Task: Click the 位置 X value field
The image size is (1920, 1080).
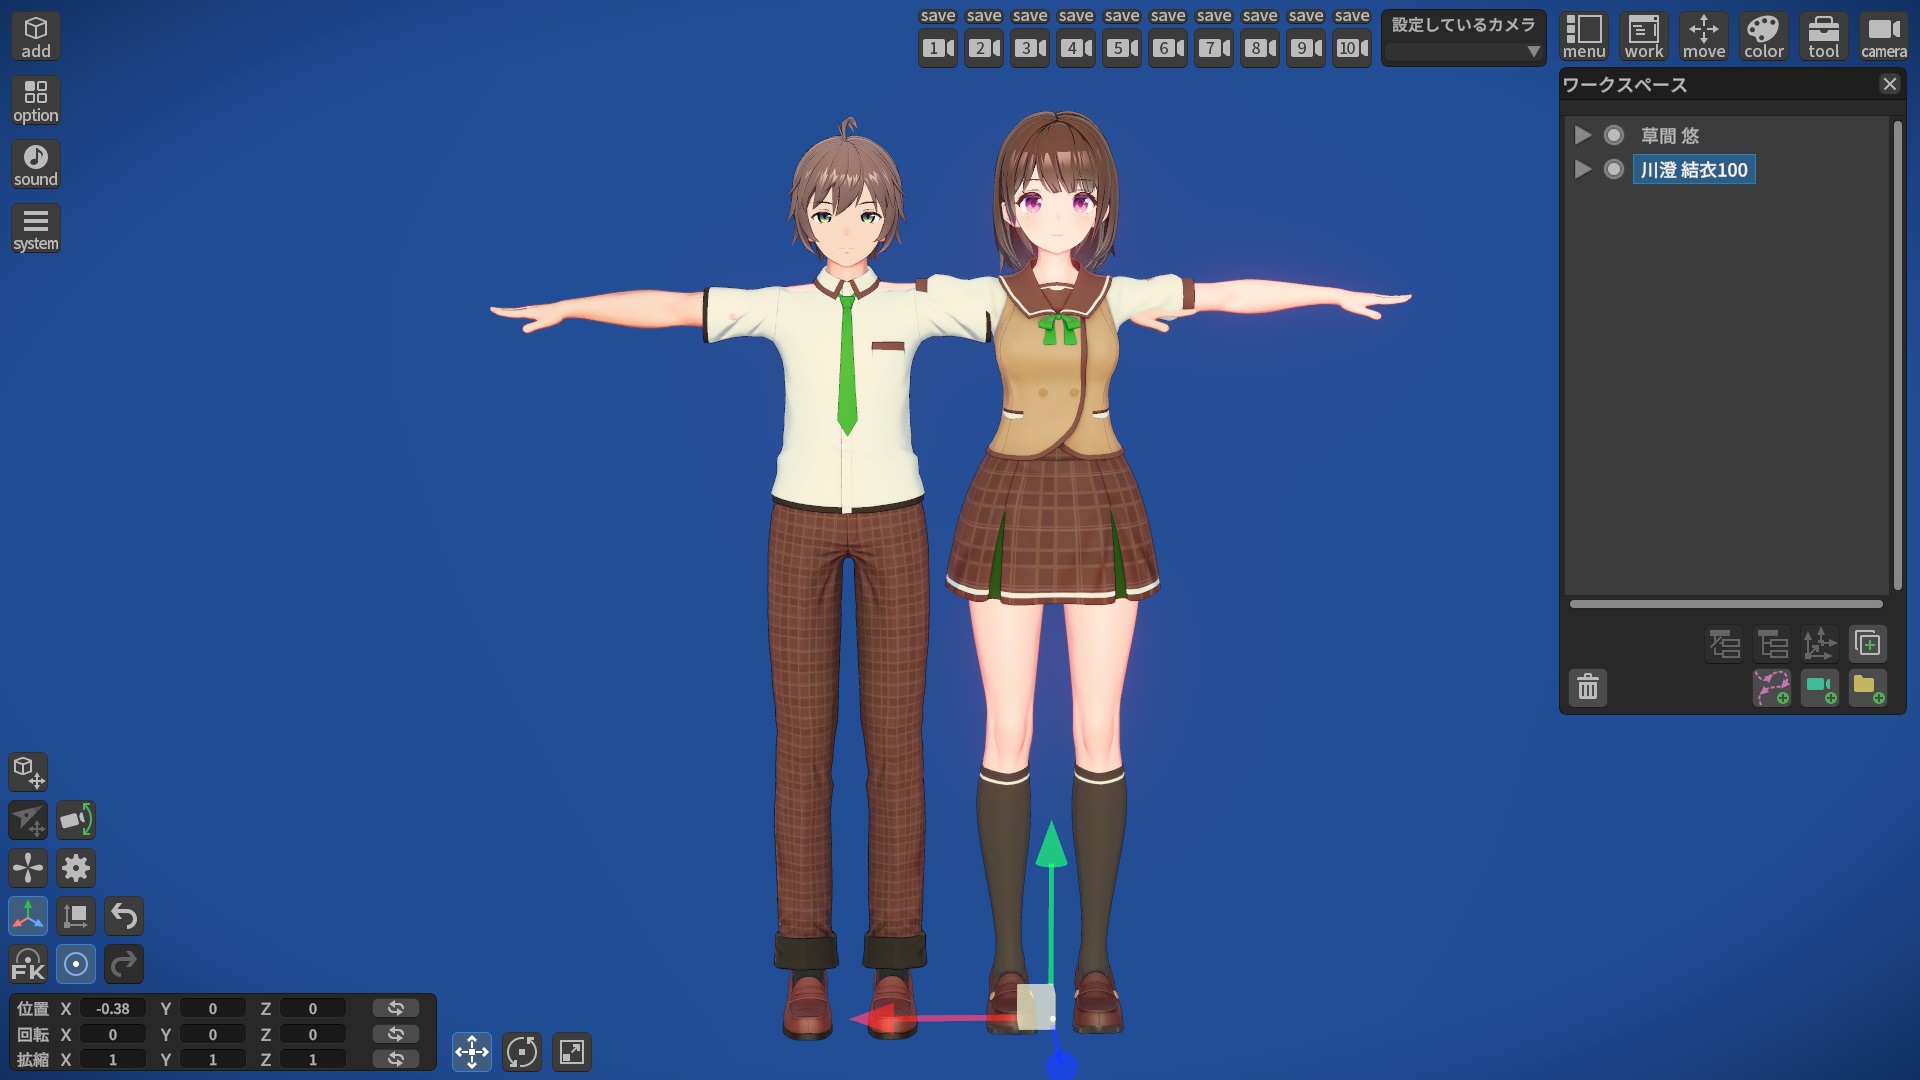Action: point(113,1009)
